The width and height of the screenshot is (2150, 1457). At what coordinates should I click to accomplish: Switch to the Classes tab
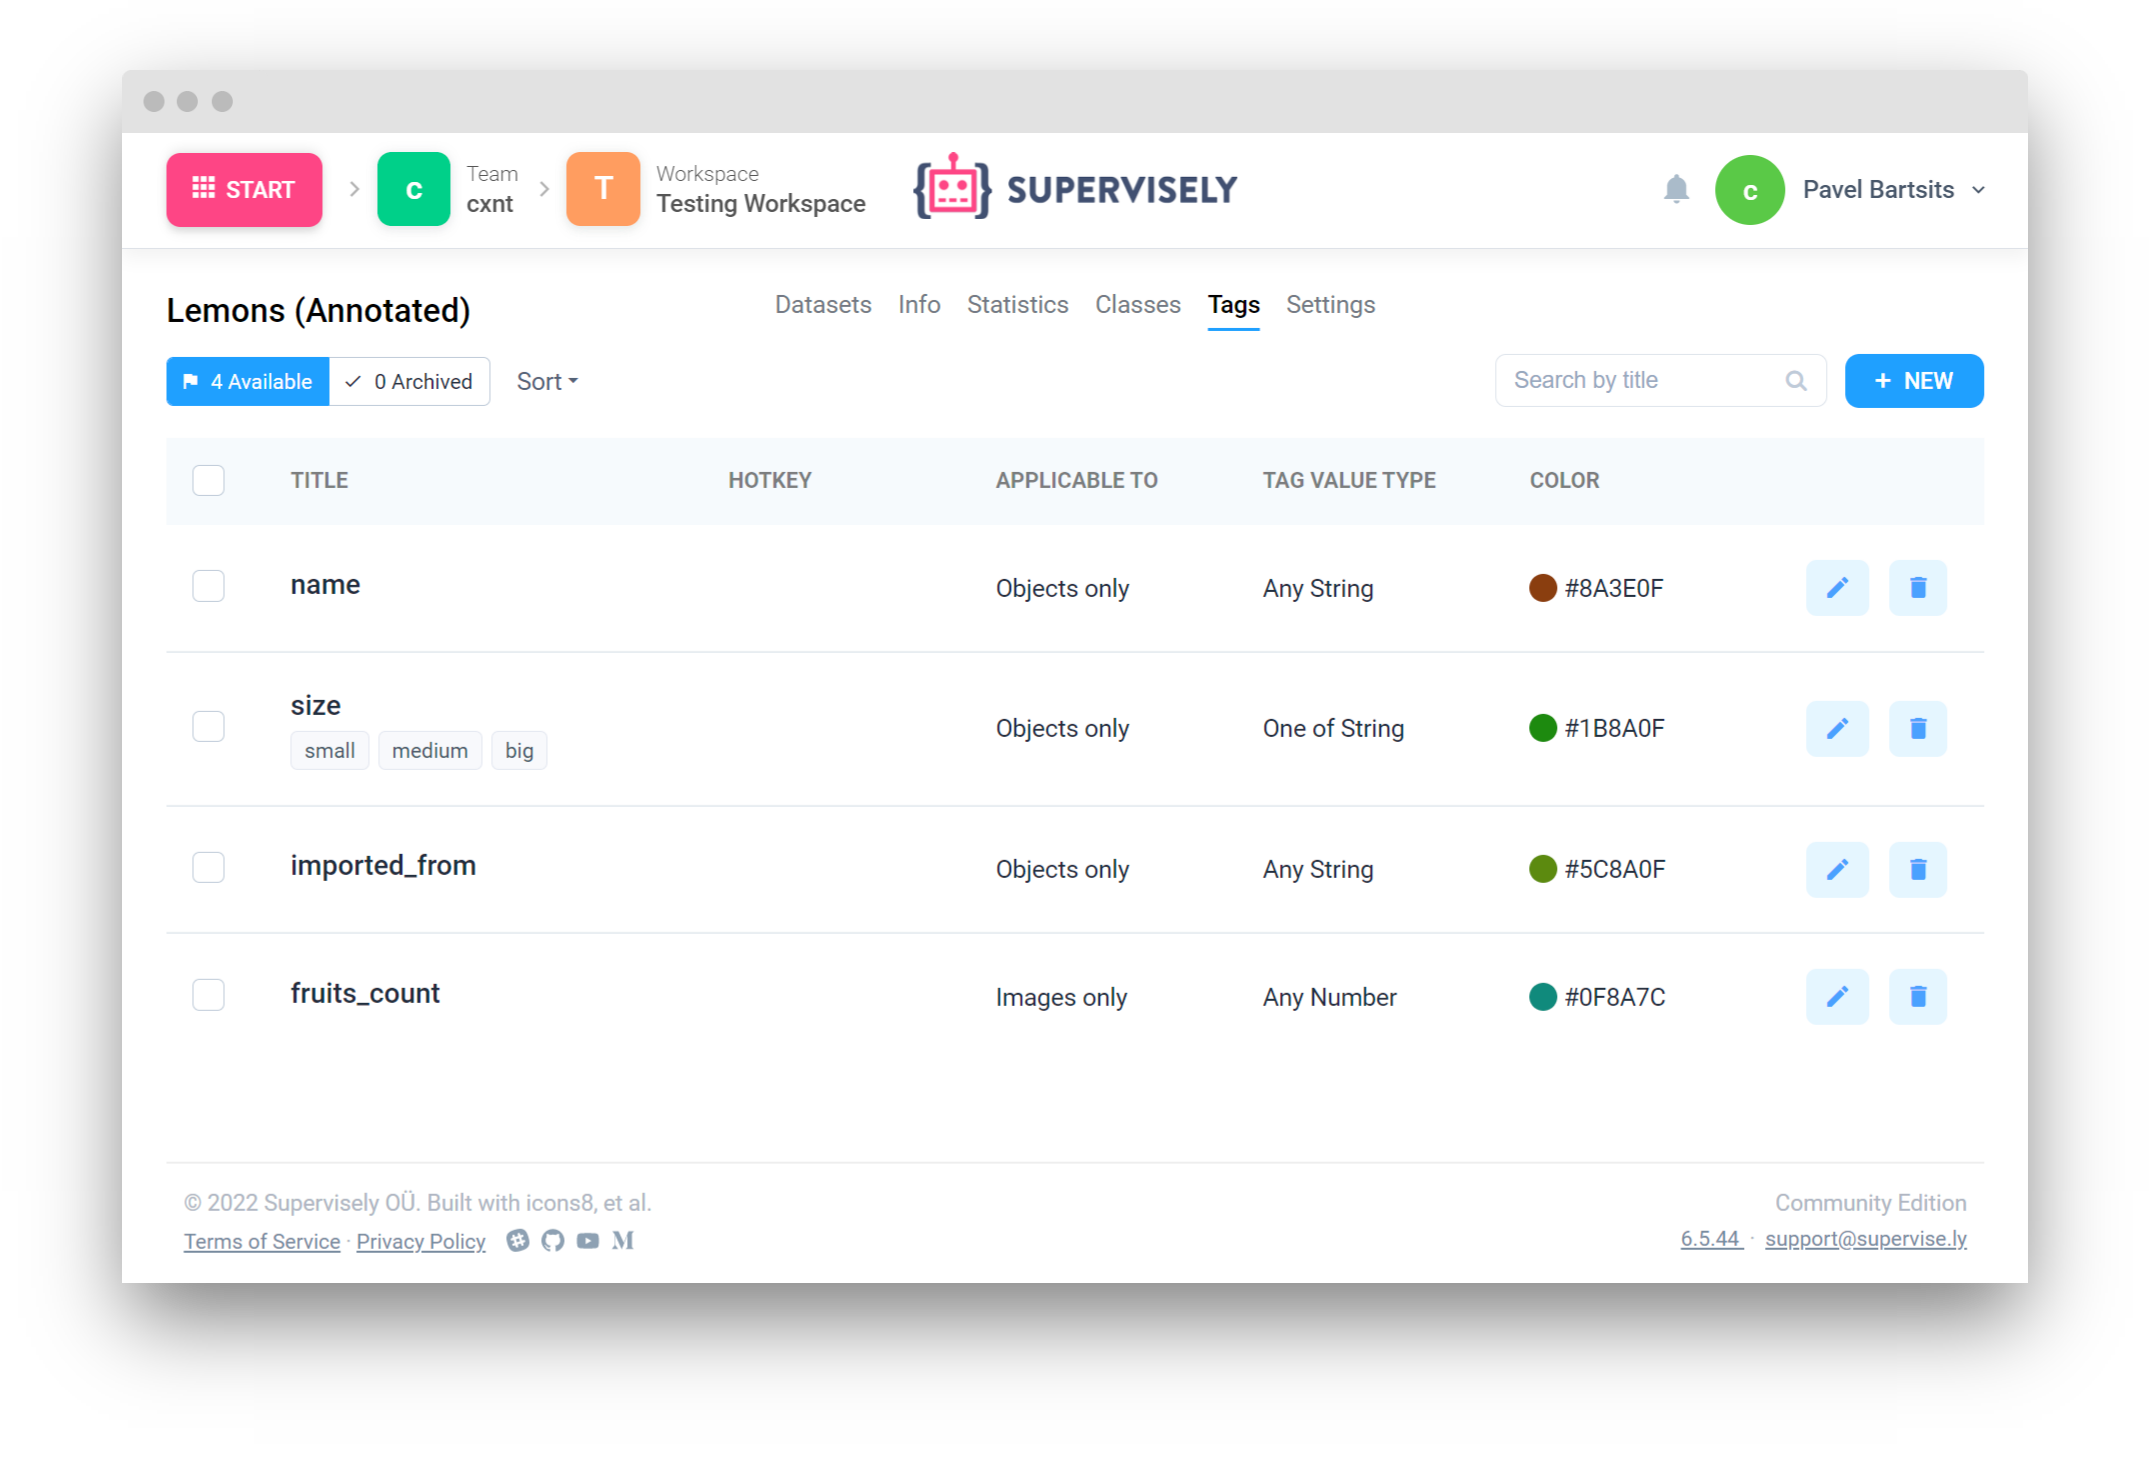click(x=1137, y=305)
